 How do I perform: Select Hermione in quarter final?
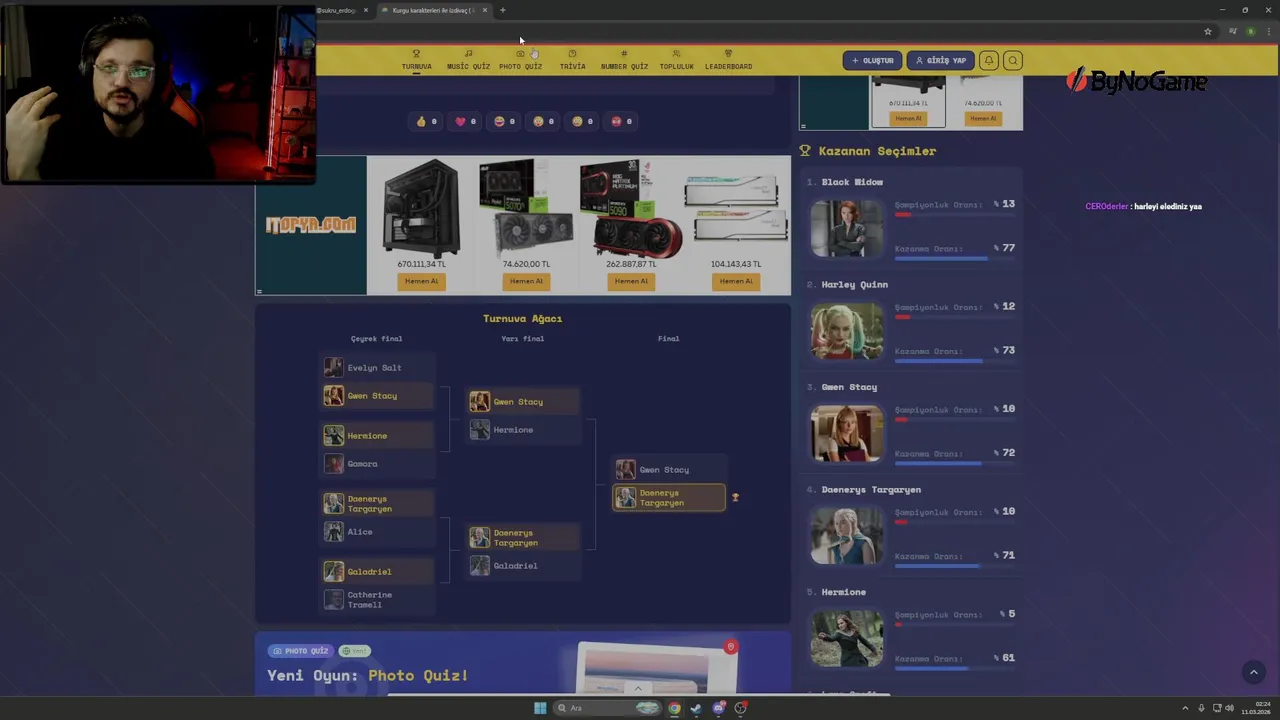click(x=378, y=436)
